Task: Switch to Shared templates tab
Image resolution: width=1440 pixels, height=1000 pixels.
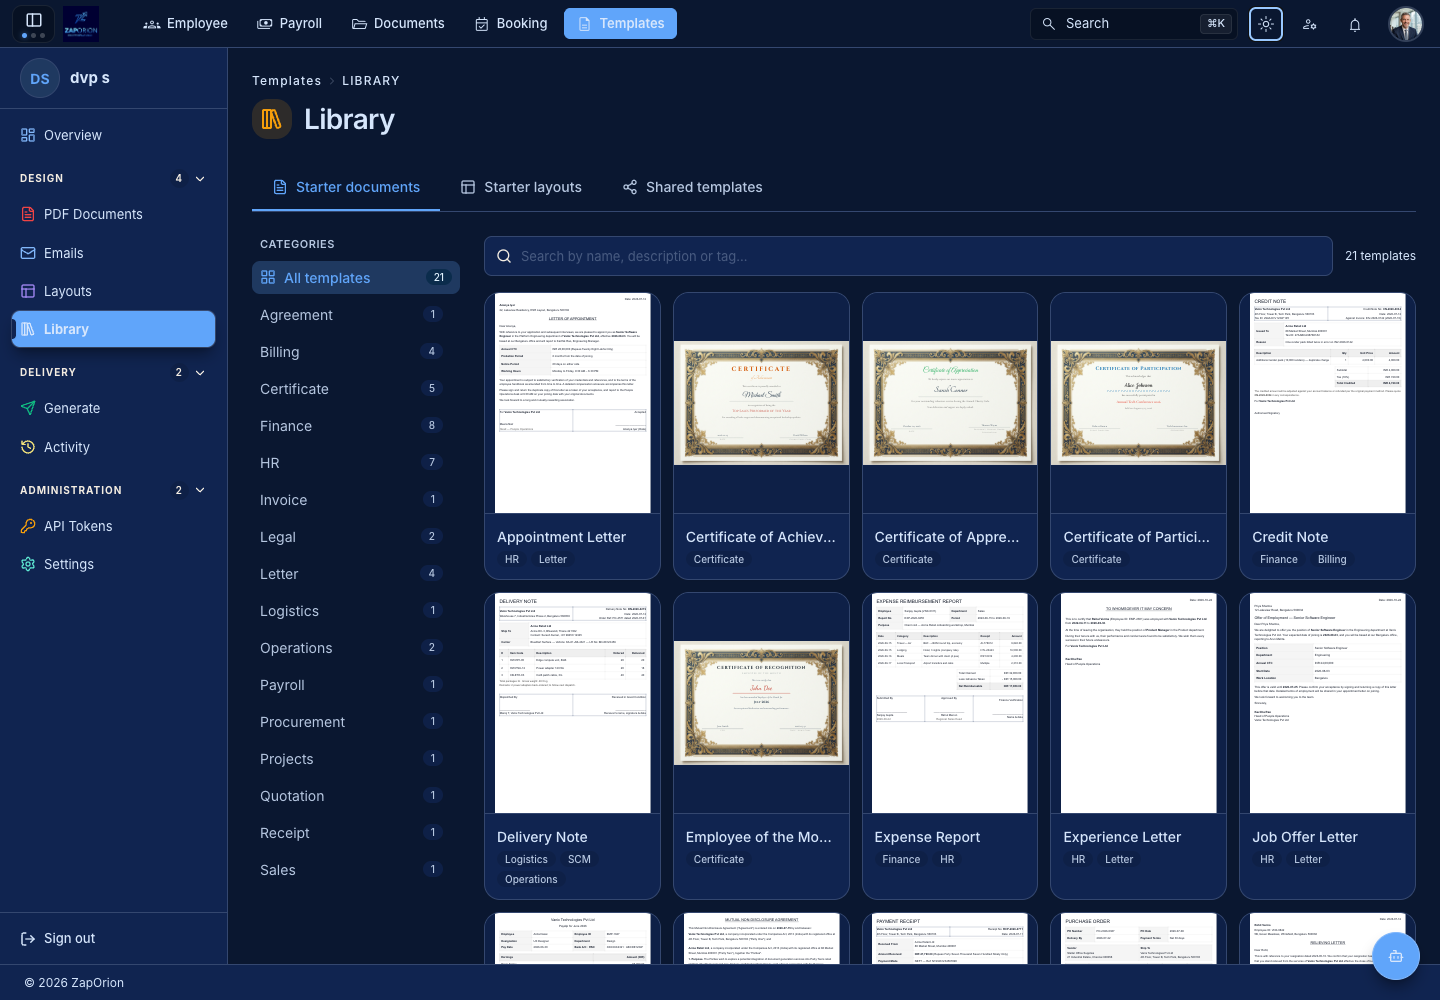Action: tap(692, 187)
